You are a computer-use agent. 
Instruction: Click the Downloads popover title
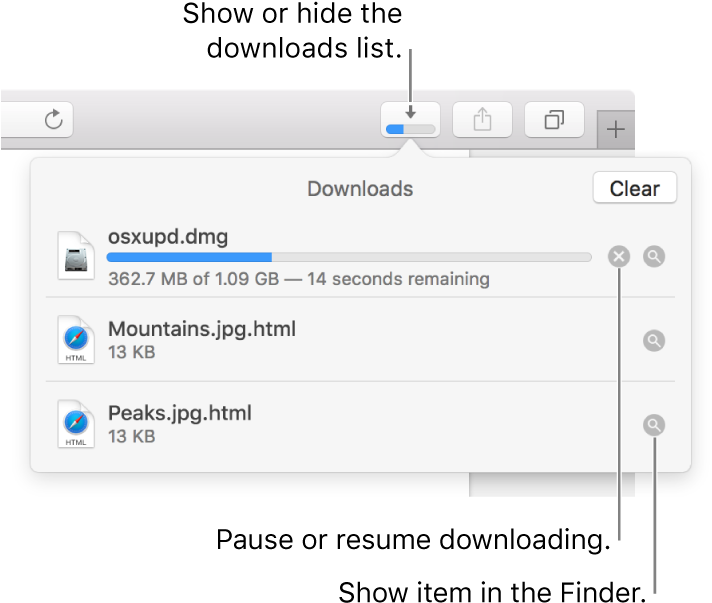pos(360,188)
